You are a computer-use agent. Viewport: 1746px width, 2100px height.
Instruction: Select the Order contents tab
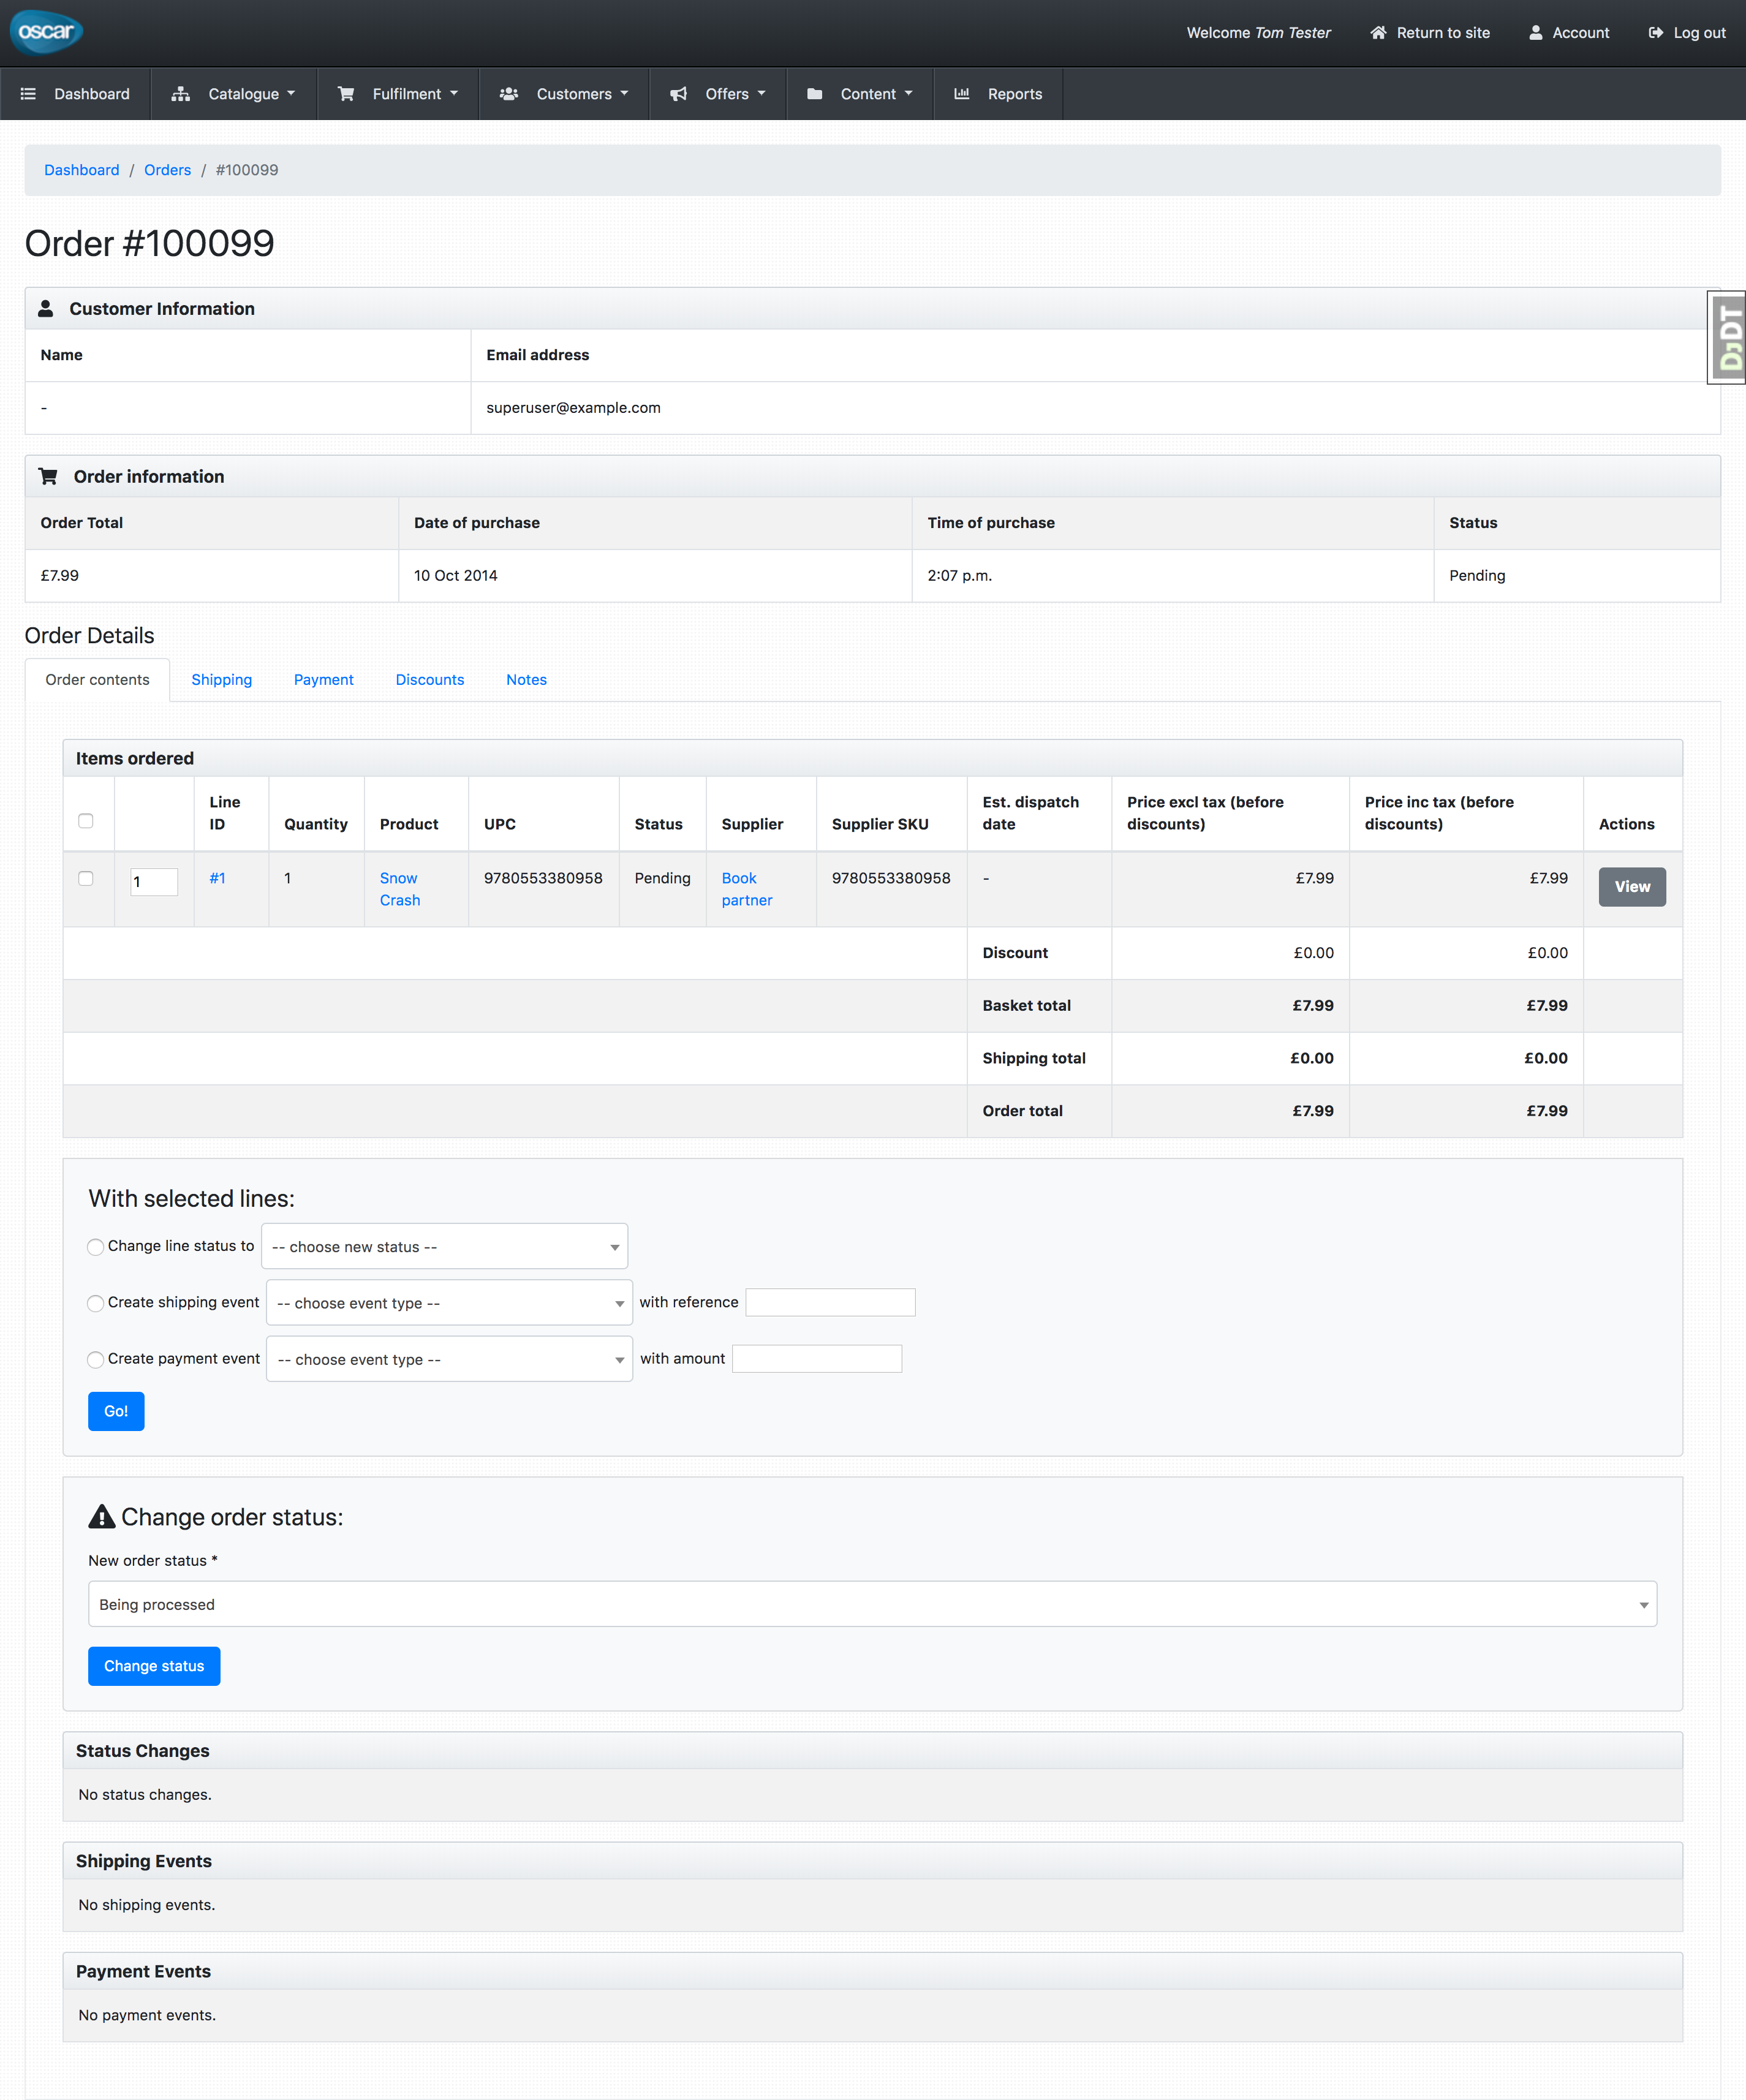(x=97, y=680)
